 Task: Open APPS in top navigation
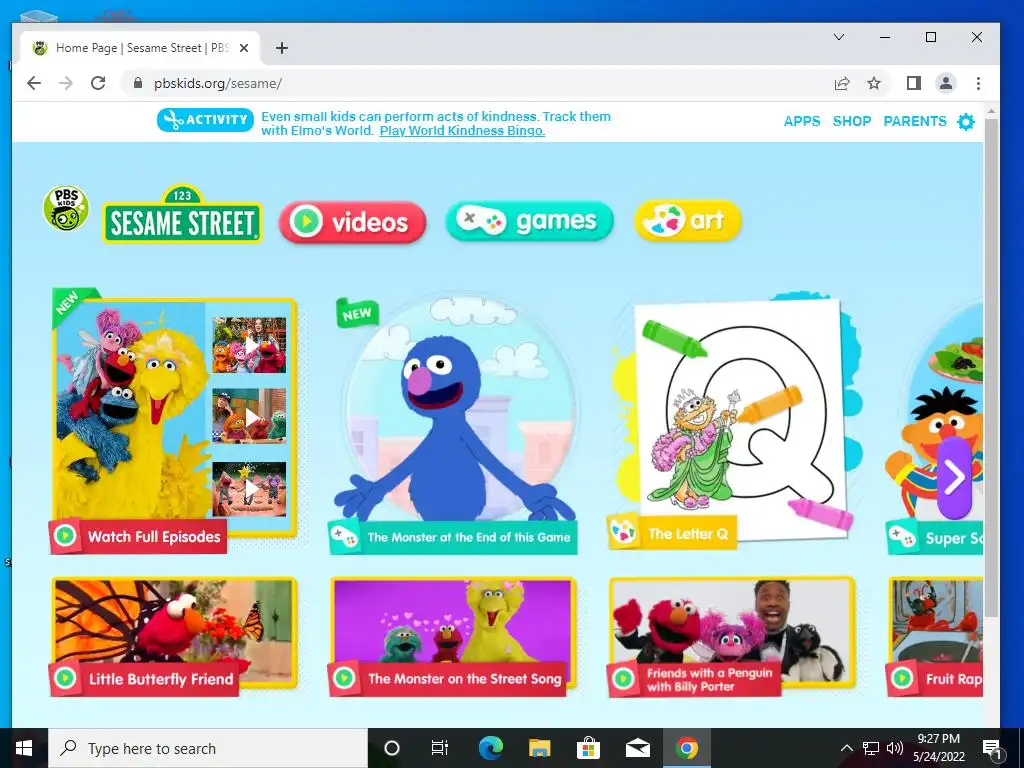pos(802,121)
